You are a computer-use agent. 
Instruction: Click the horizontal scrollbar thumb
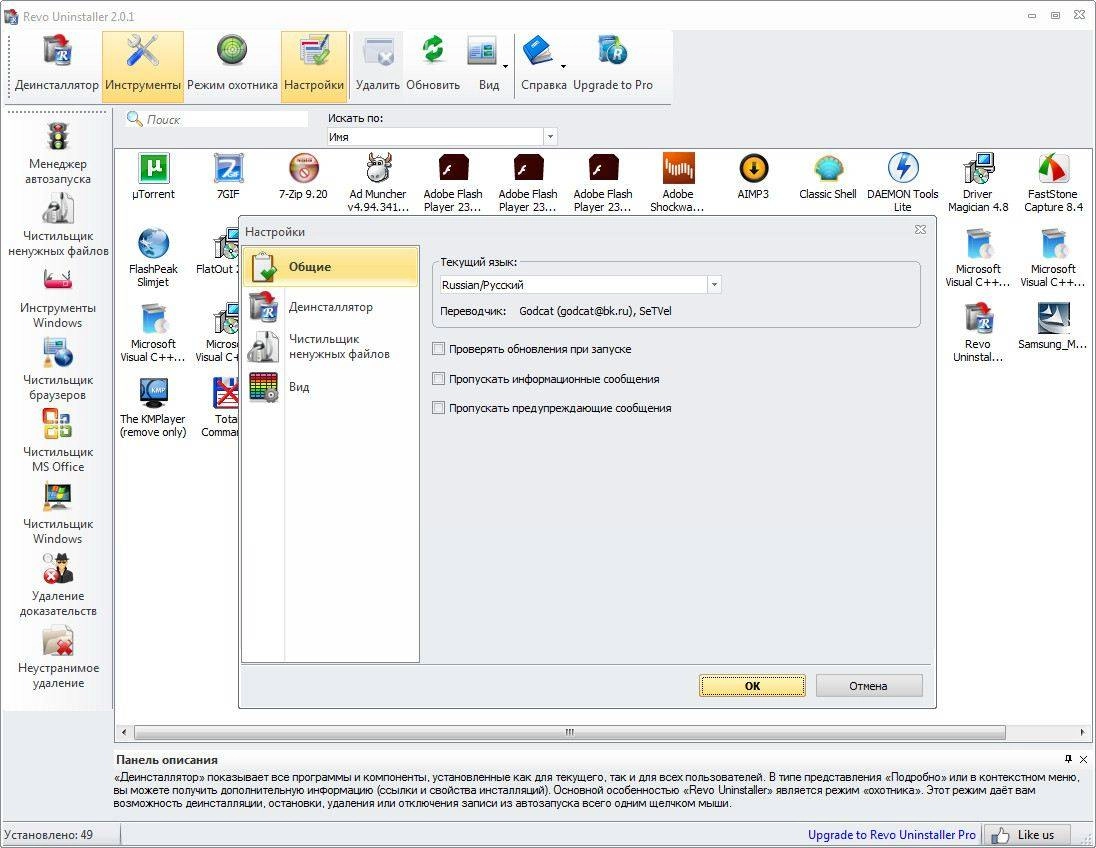click(570, 732)
